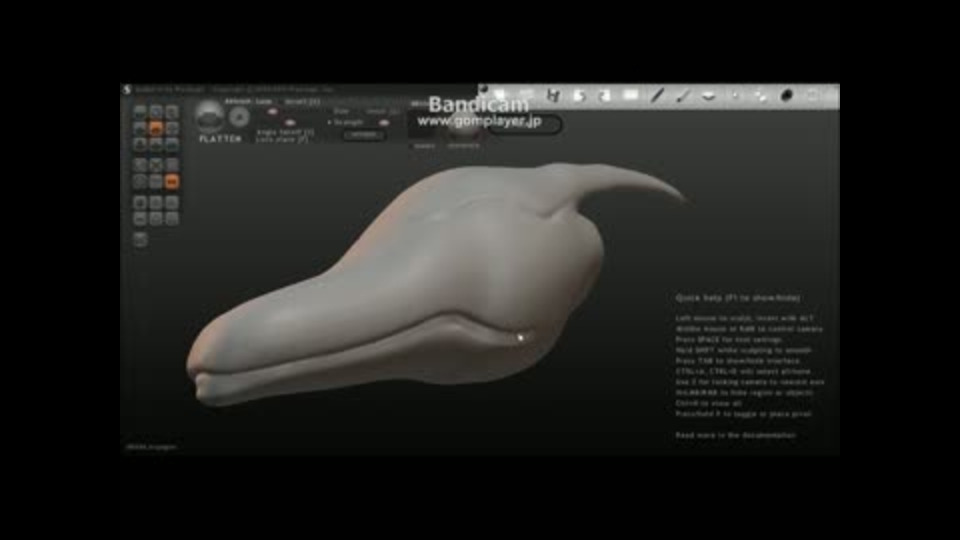Select the highlighted Flatten tool
This screenshot has width=960, height=540.
(x=156, y=128)
